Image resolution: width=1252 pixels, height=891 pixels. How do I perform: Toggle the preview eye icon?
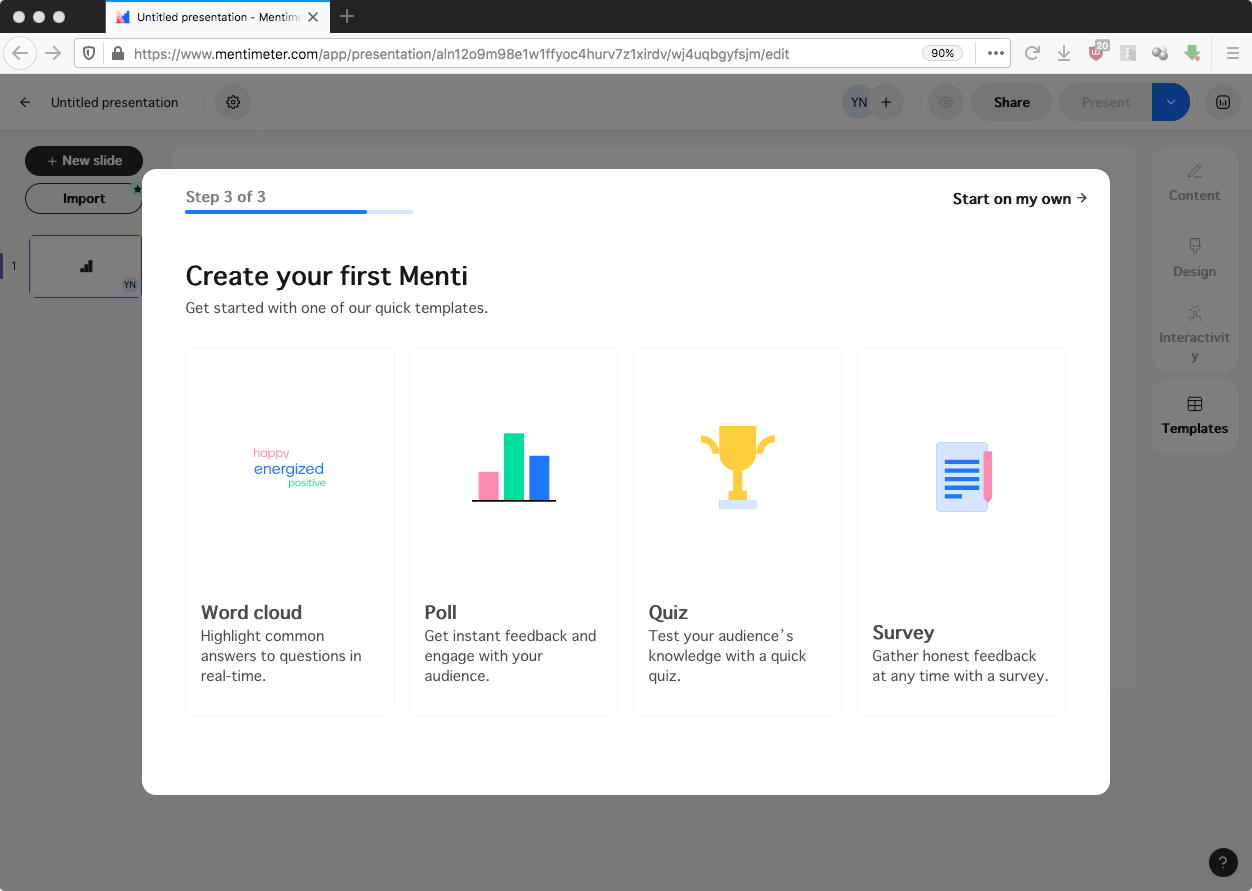946,102
